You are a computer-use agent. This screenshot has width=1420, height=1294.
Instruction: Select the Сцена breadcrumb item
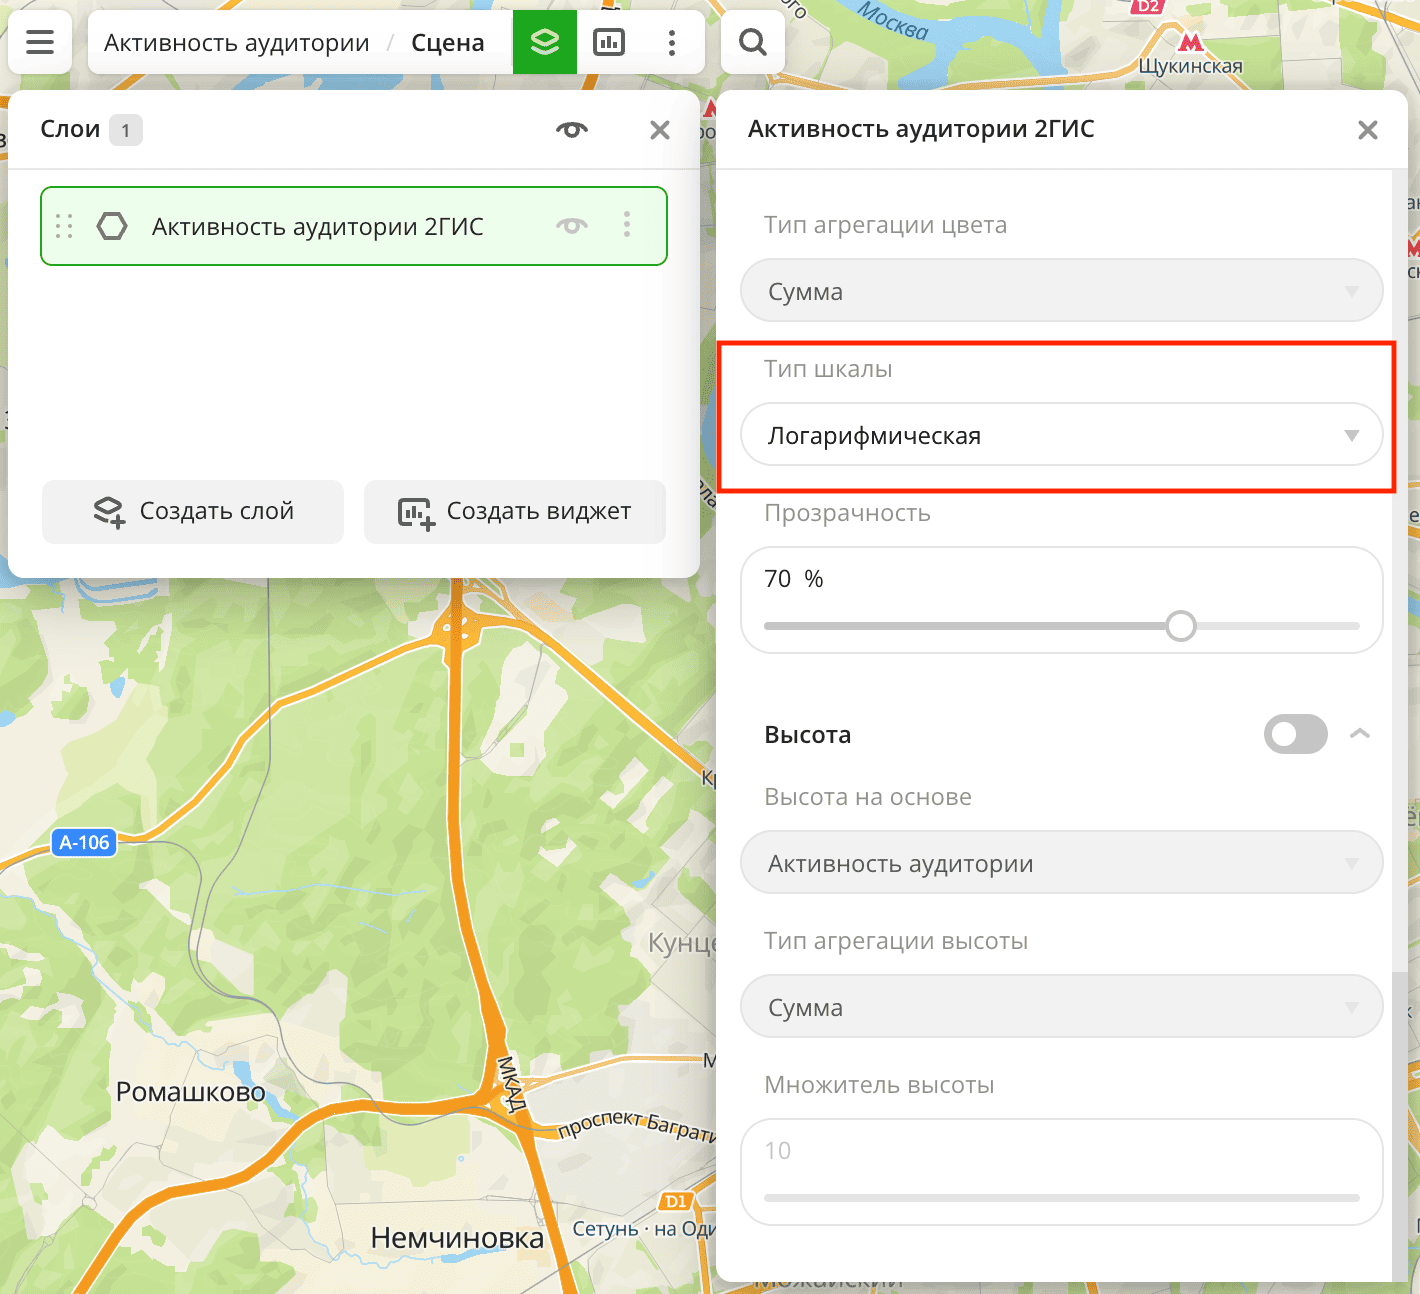[x=447, y=43]
